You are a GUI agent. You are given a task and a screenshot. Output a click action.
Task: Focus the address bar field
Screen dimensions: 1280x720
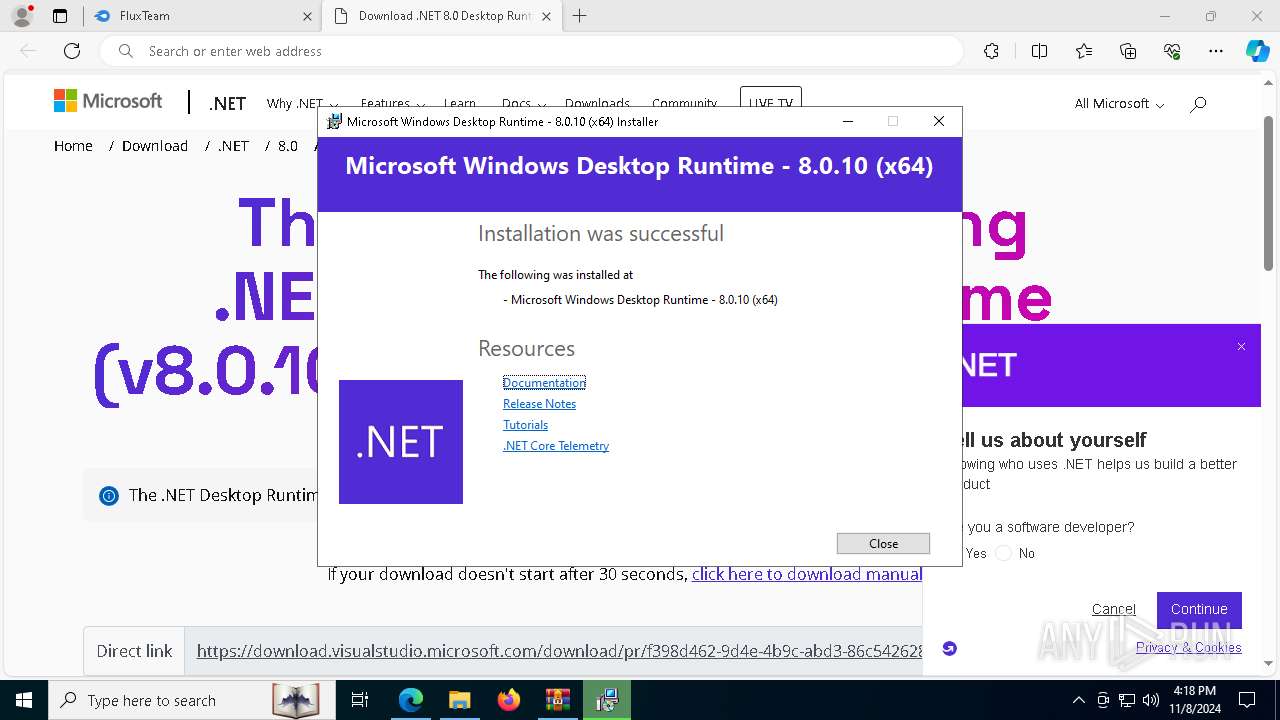530,51
